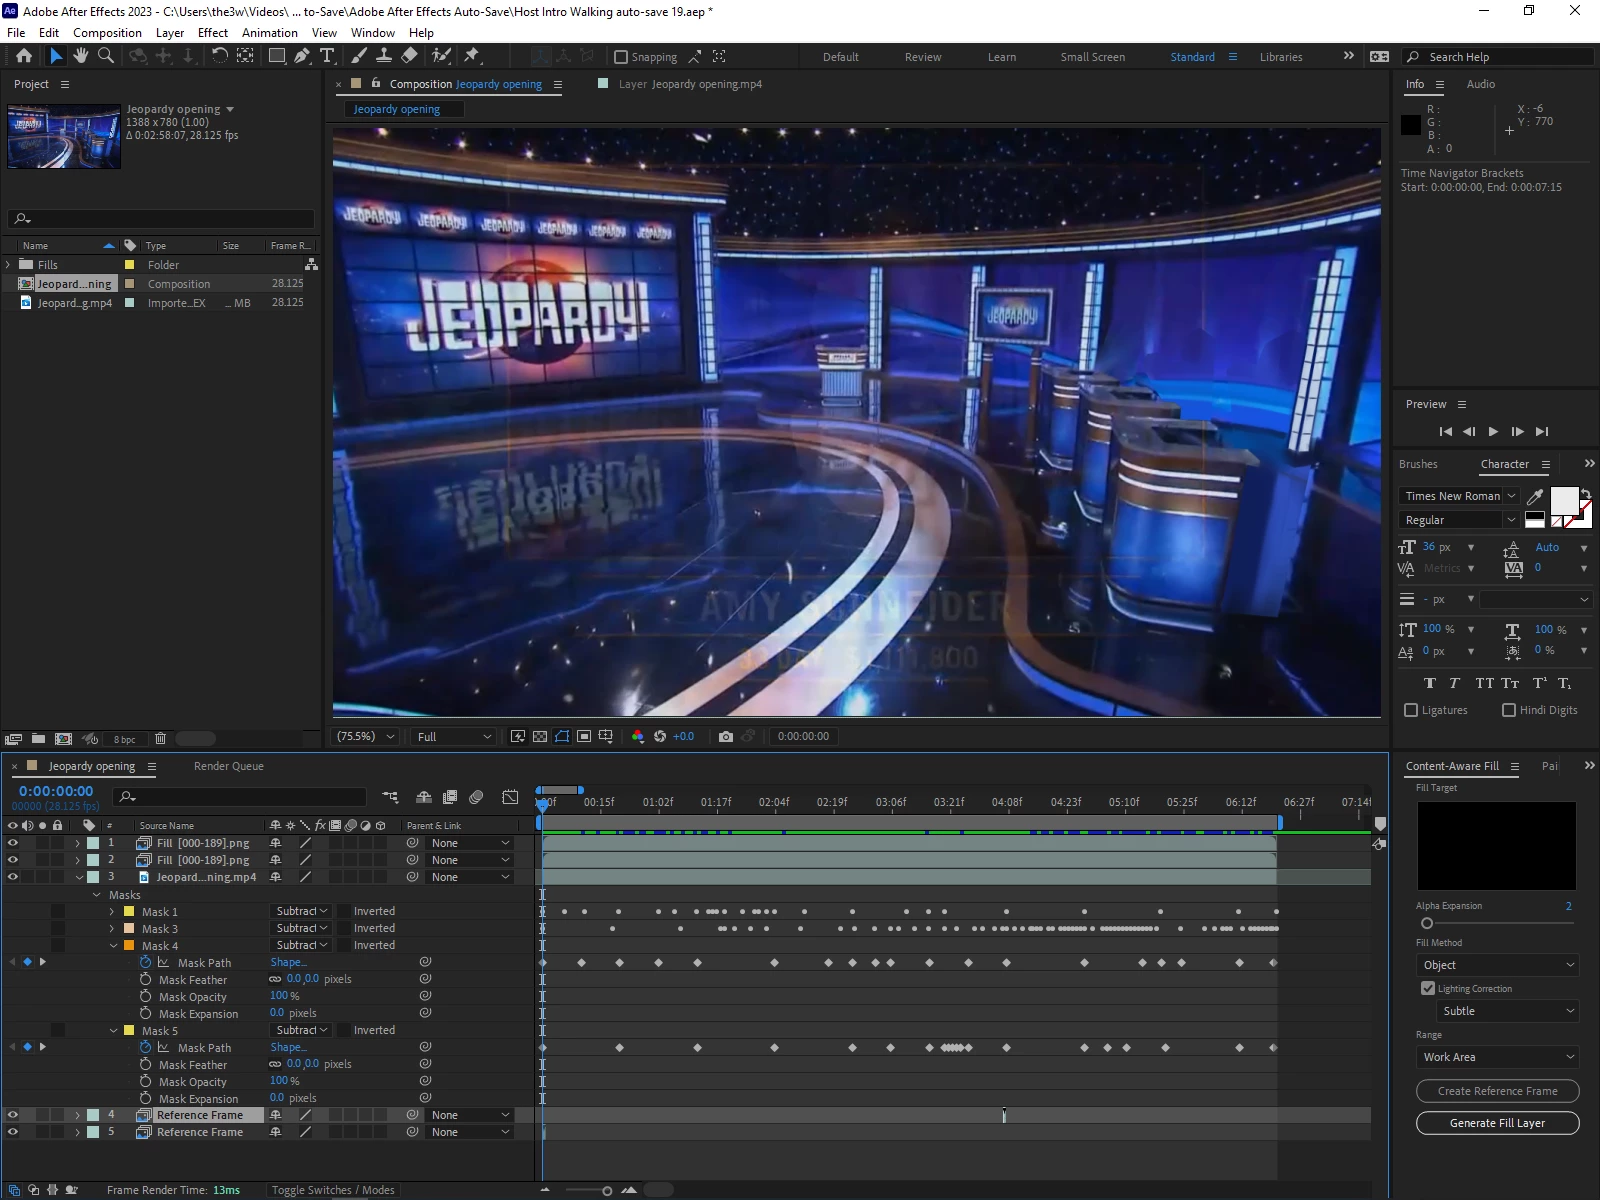Select the Hand tool
The image size is (1600, 1200).
[81, 56]
